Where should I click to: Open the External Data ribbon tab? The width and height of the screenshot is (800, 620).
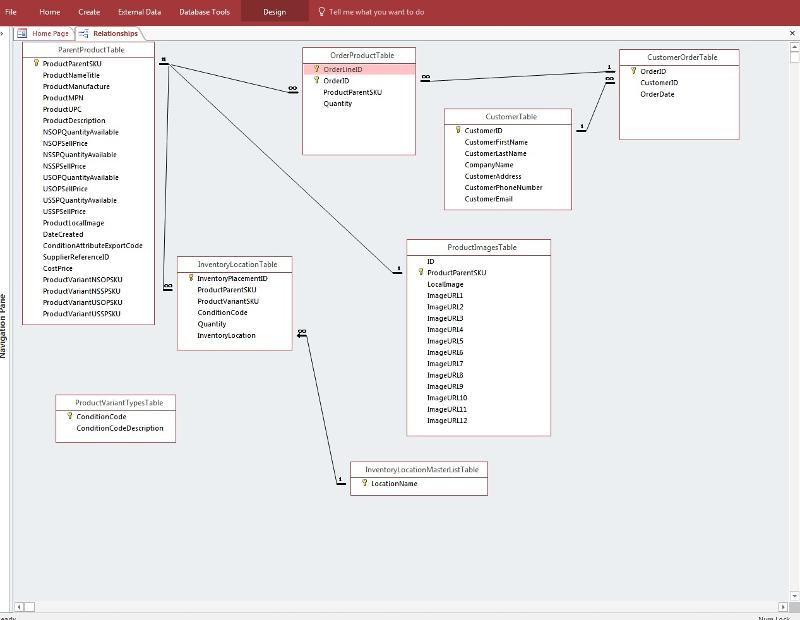coord(138,12)
